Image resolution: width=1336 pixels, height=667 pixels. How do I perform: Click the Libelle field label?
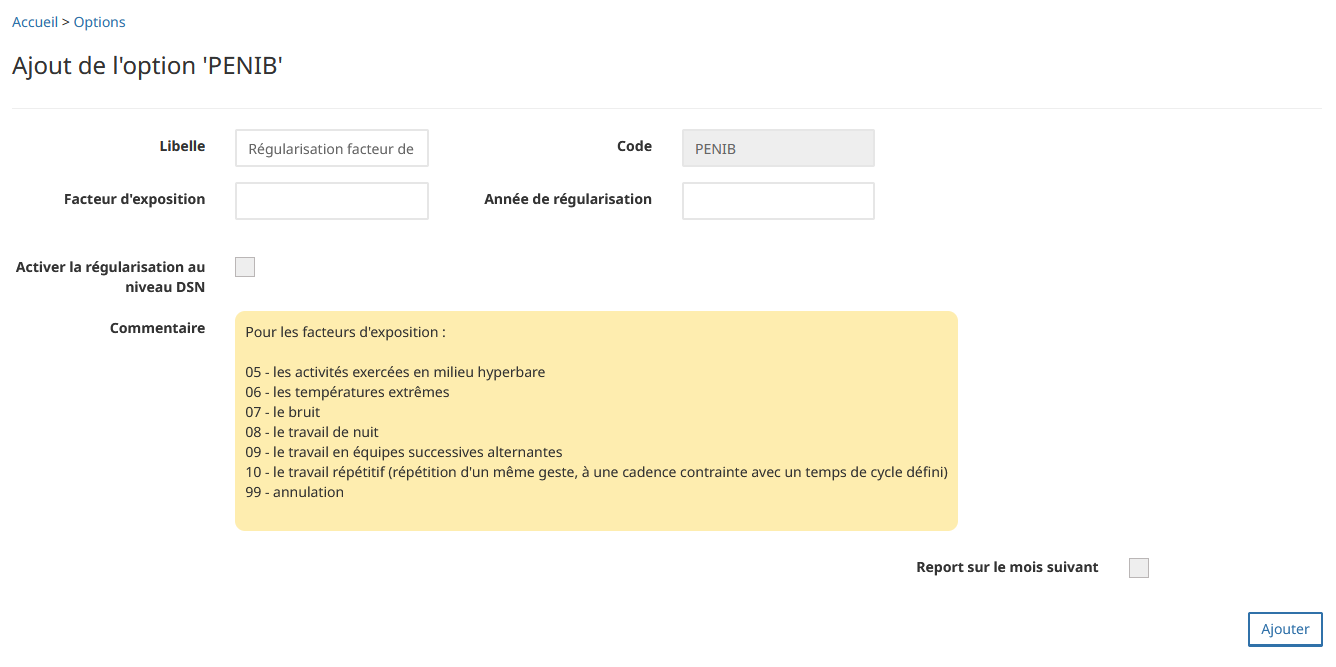point(182,146)
